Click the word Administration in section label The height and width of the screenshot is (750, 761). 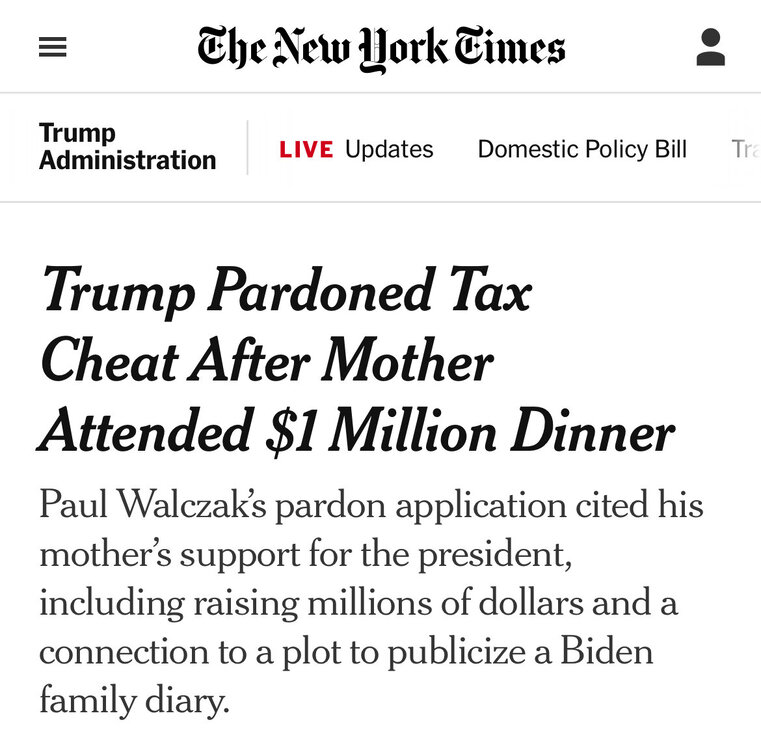(127, 160)
